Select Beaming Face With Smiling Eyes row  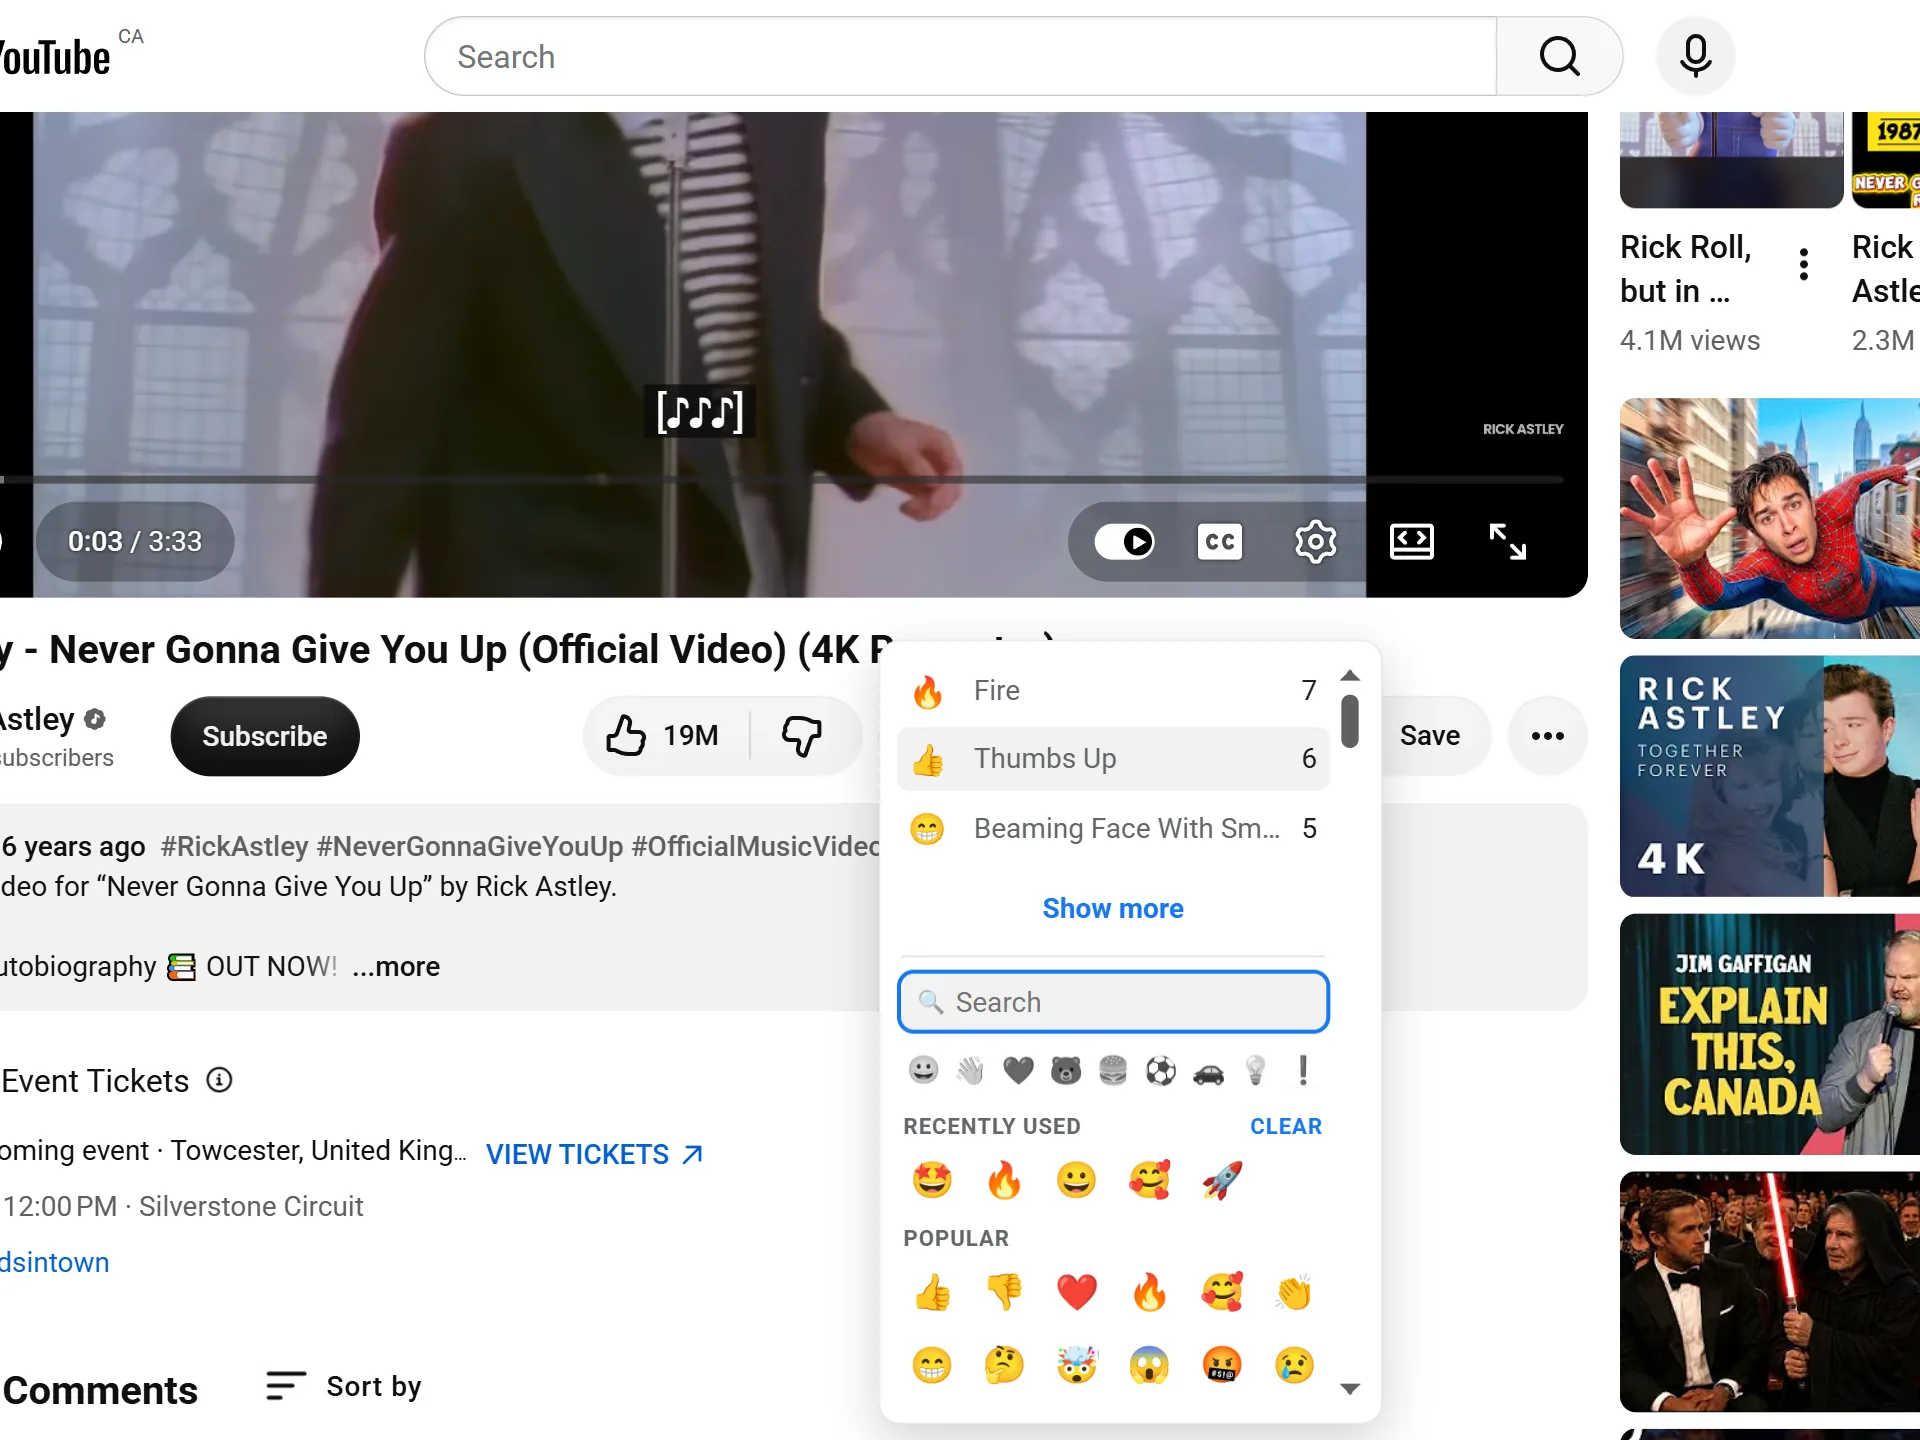click(1114, 828)
